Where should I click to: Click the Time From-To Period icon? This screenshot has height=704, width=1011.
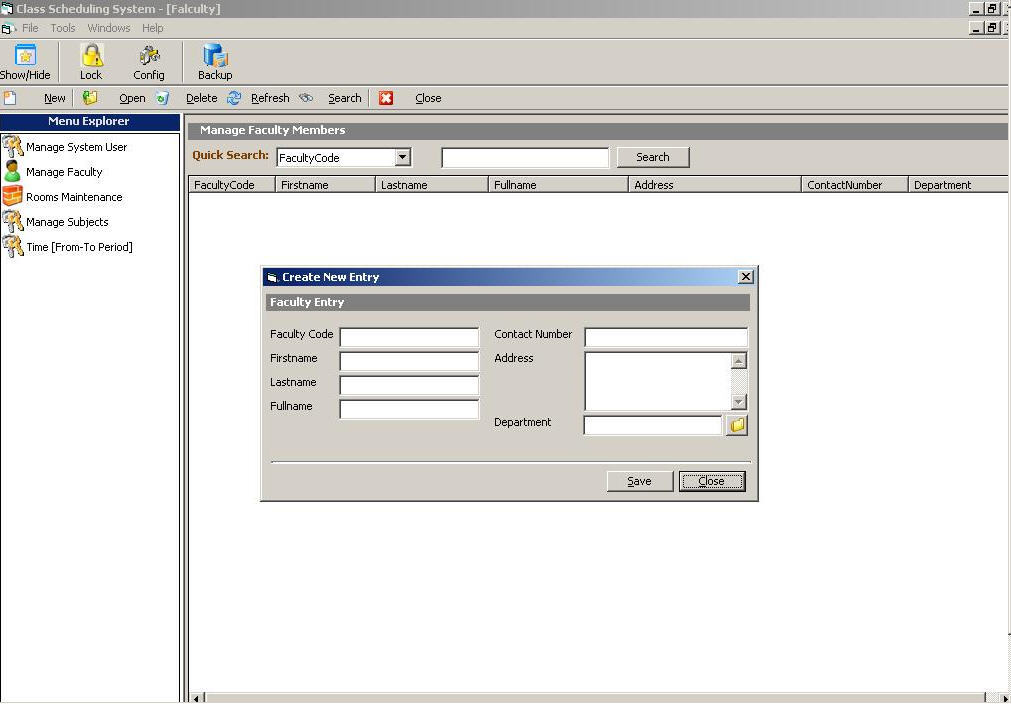pos(12,246)
